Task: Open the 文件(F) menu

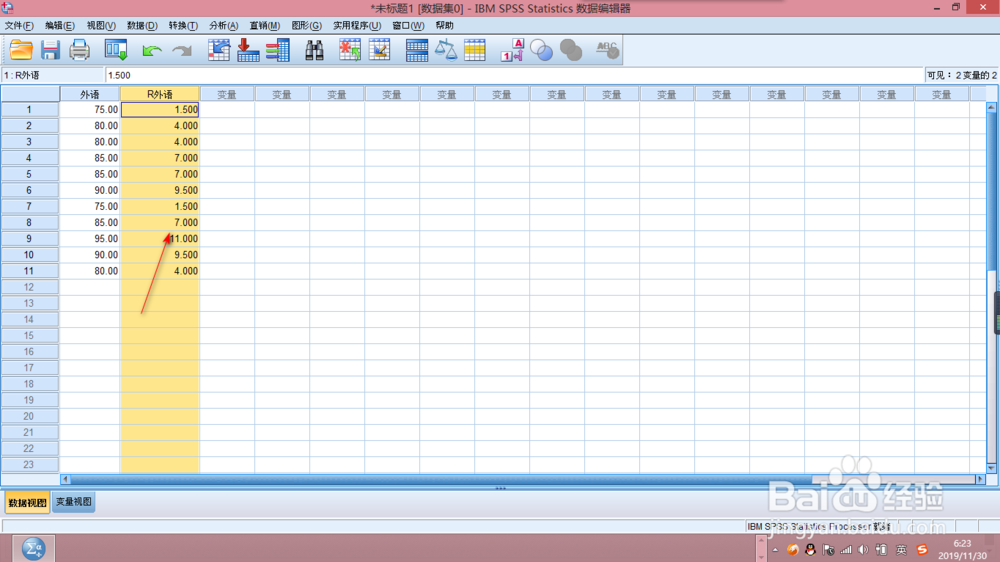Action: [19, 26]
